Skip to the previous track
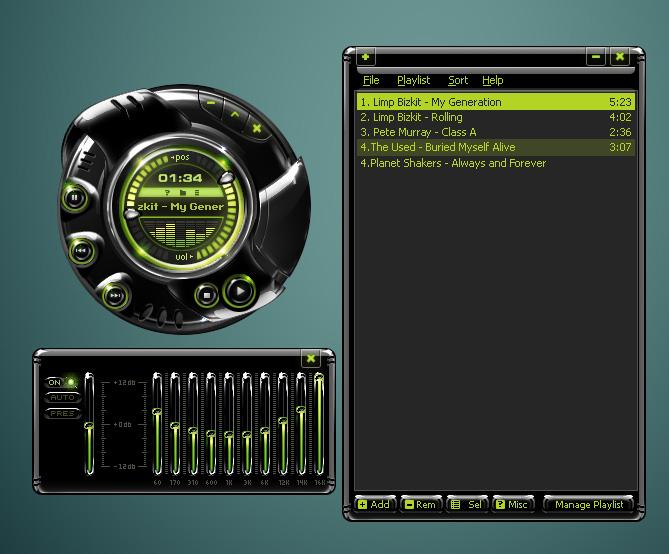The image size is (669, 554). pos(83,250)
